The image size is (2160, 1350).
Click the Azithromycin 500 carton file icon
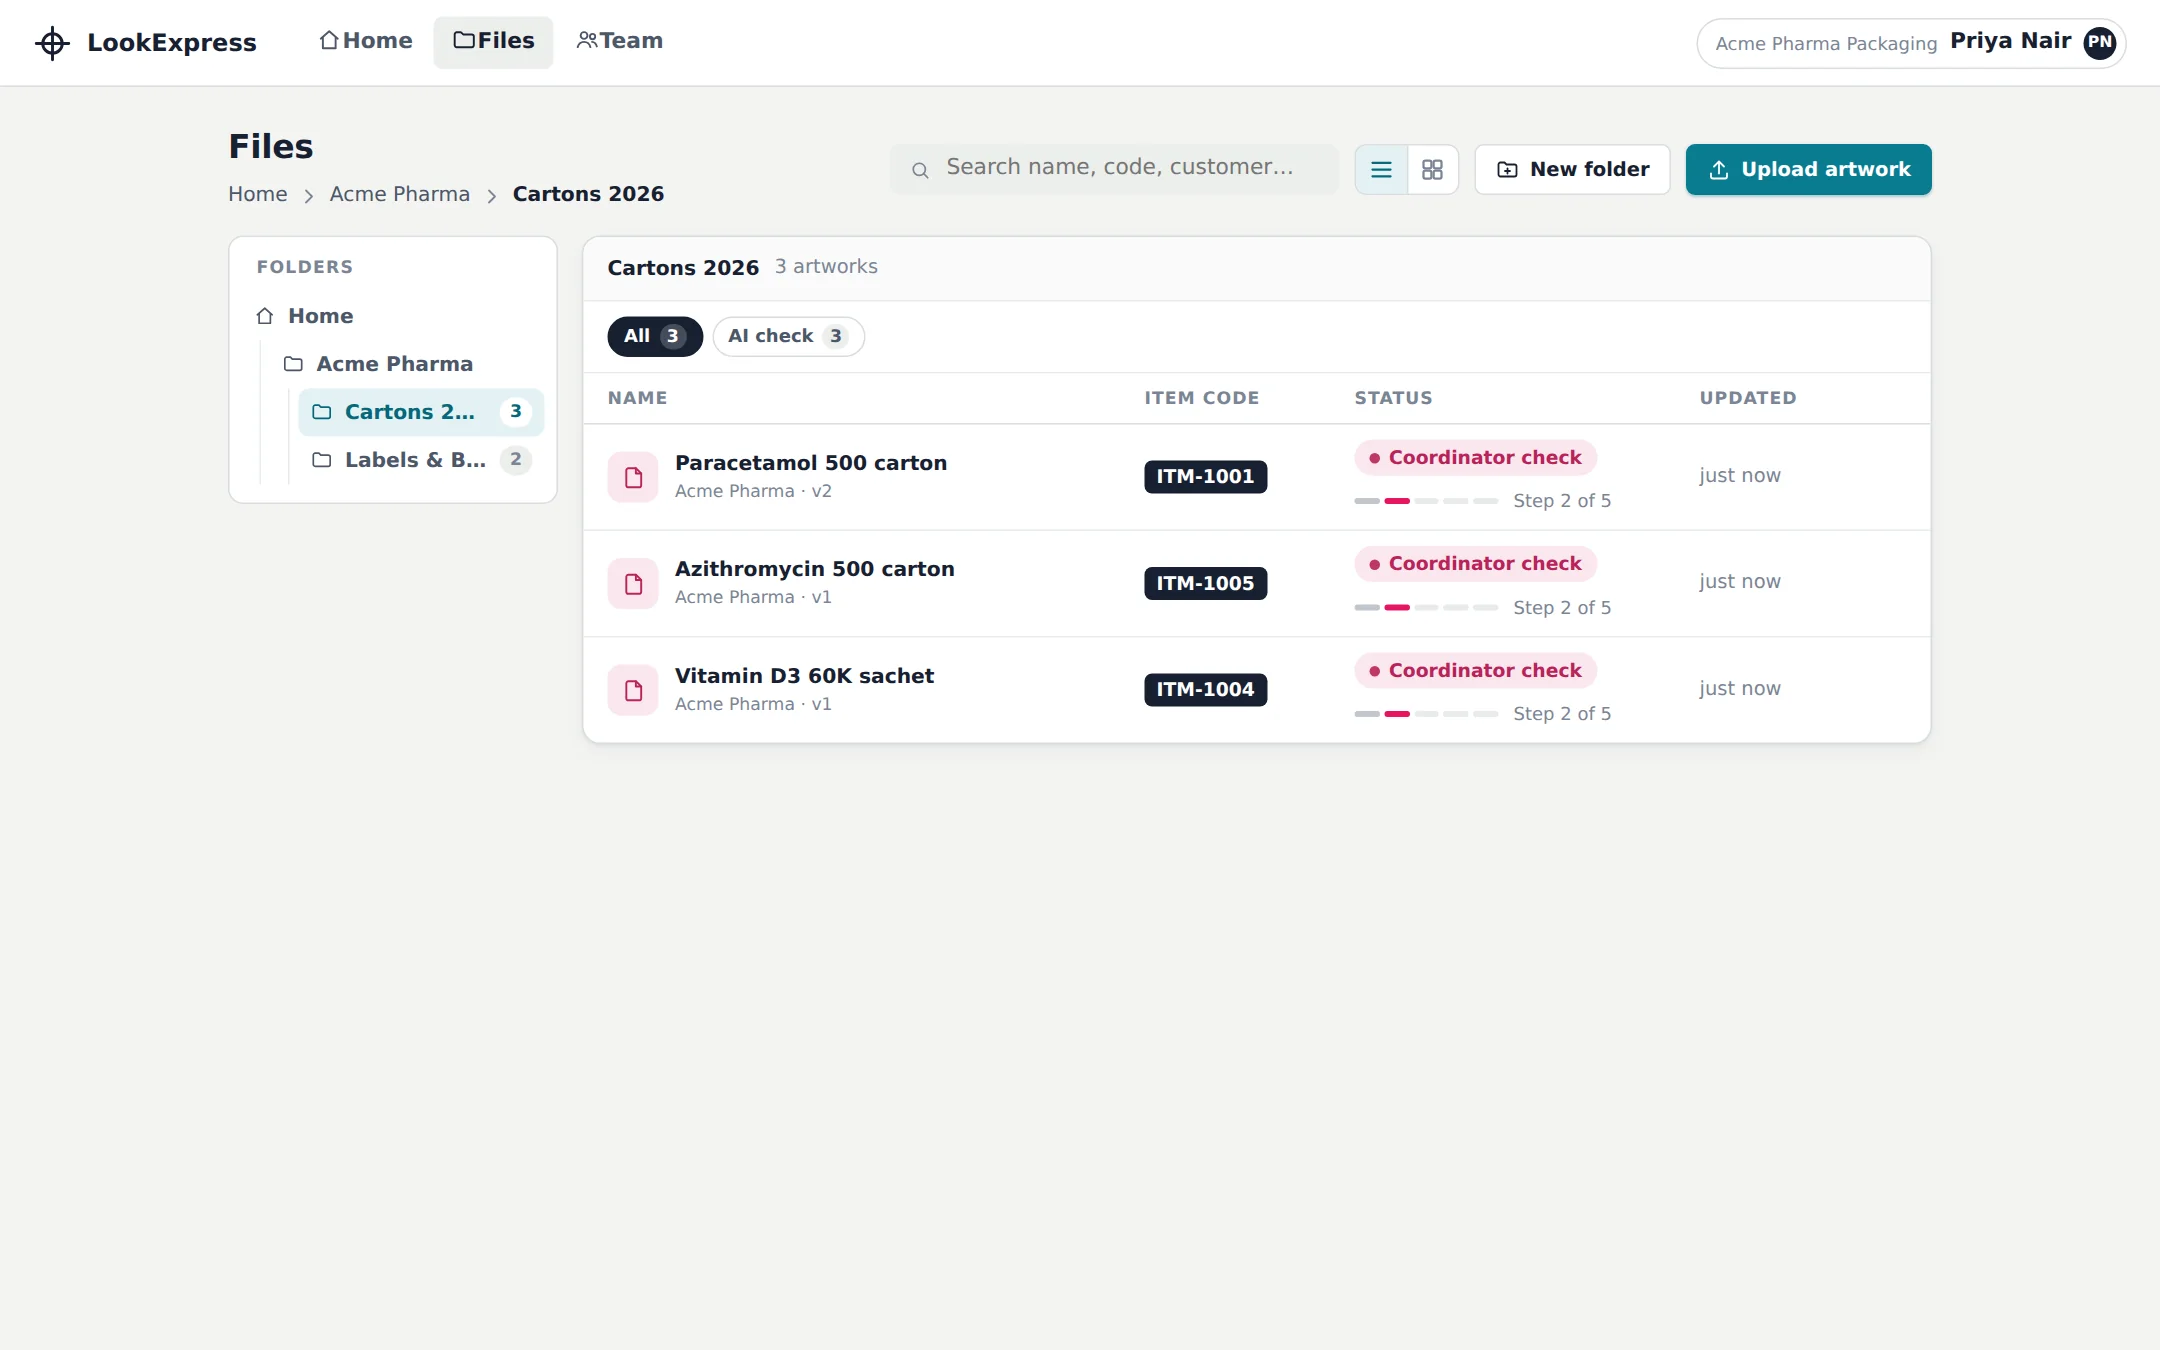tap(633, 584)
